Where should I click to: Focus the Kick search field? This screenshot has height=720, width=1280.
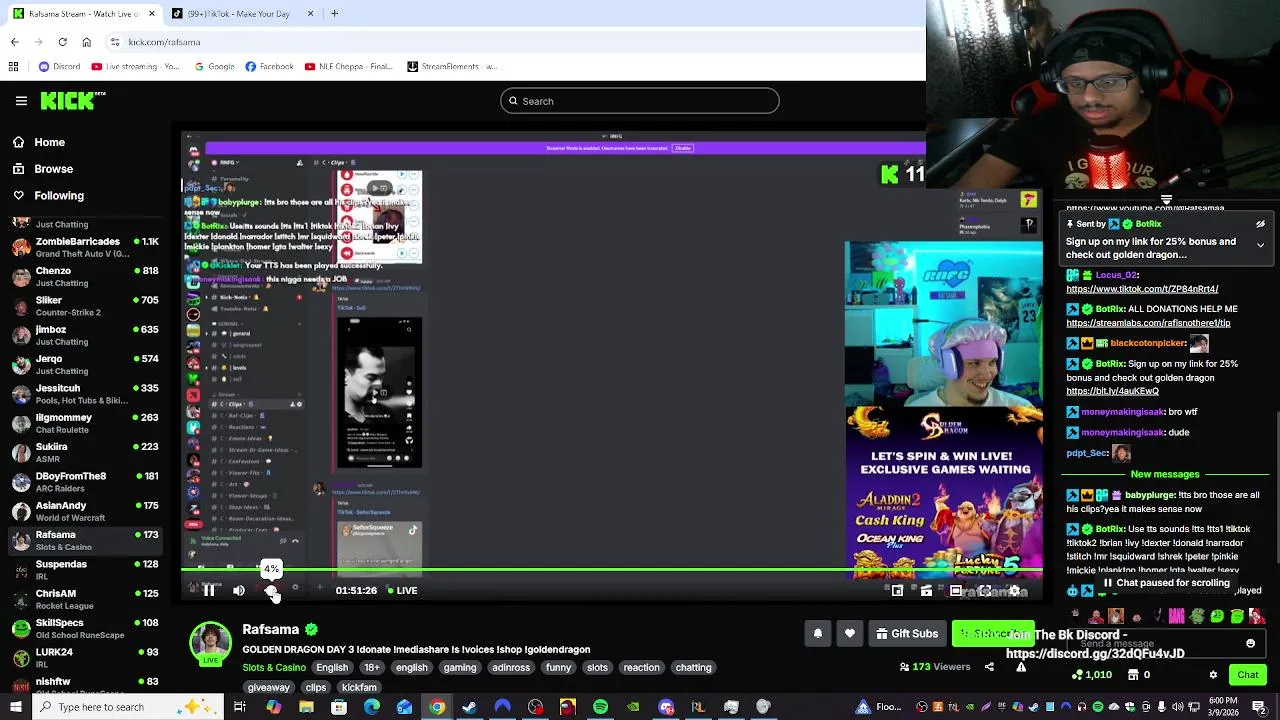(640, 101)
